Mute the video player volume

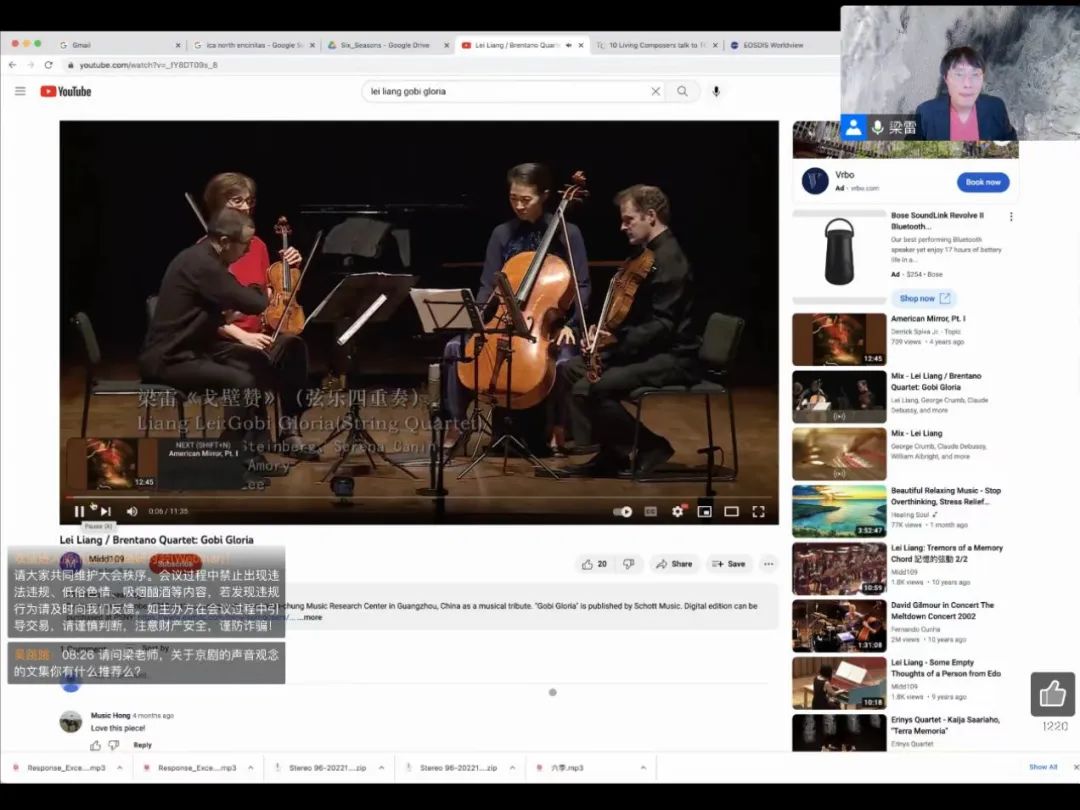pos(131,511)
